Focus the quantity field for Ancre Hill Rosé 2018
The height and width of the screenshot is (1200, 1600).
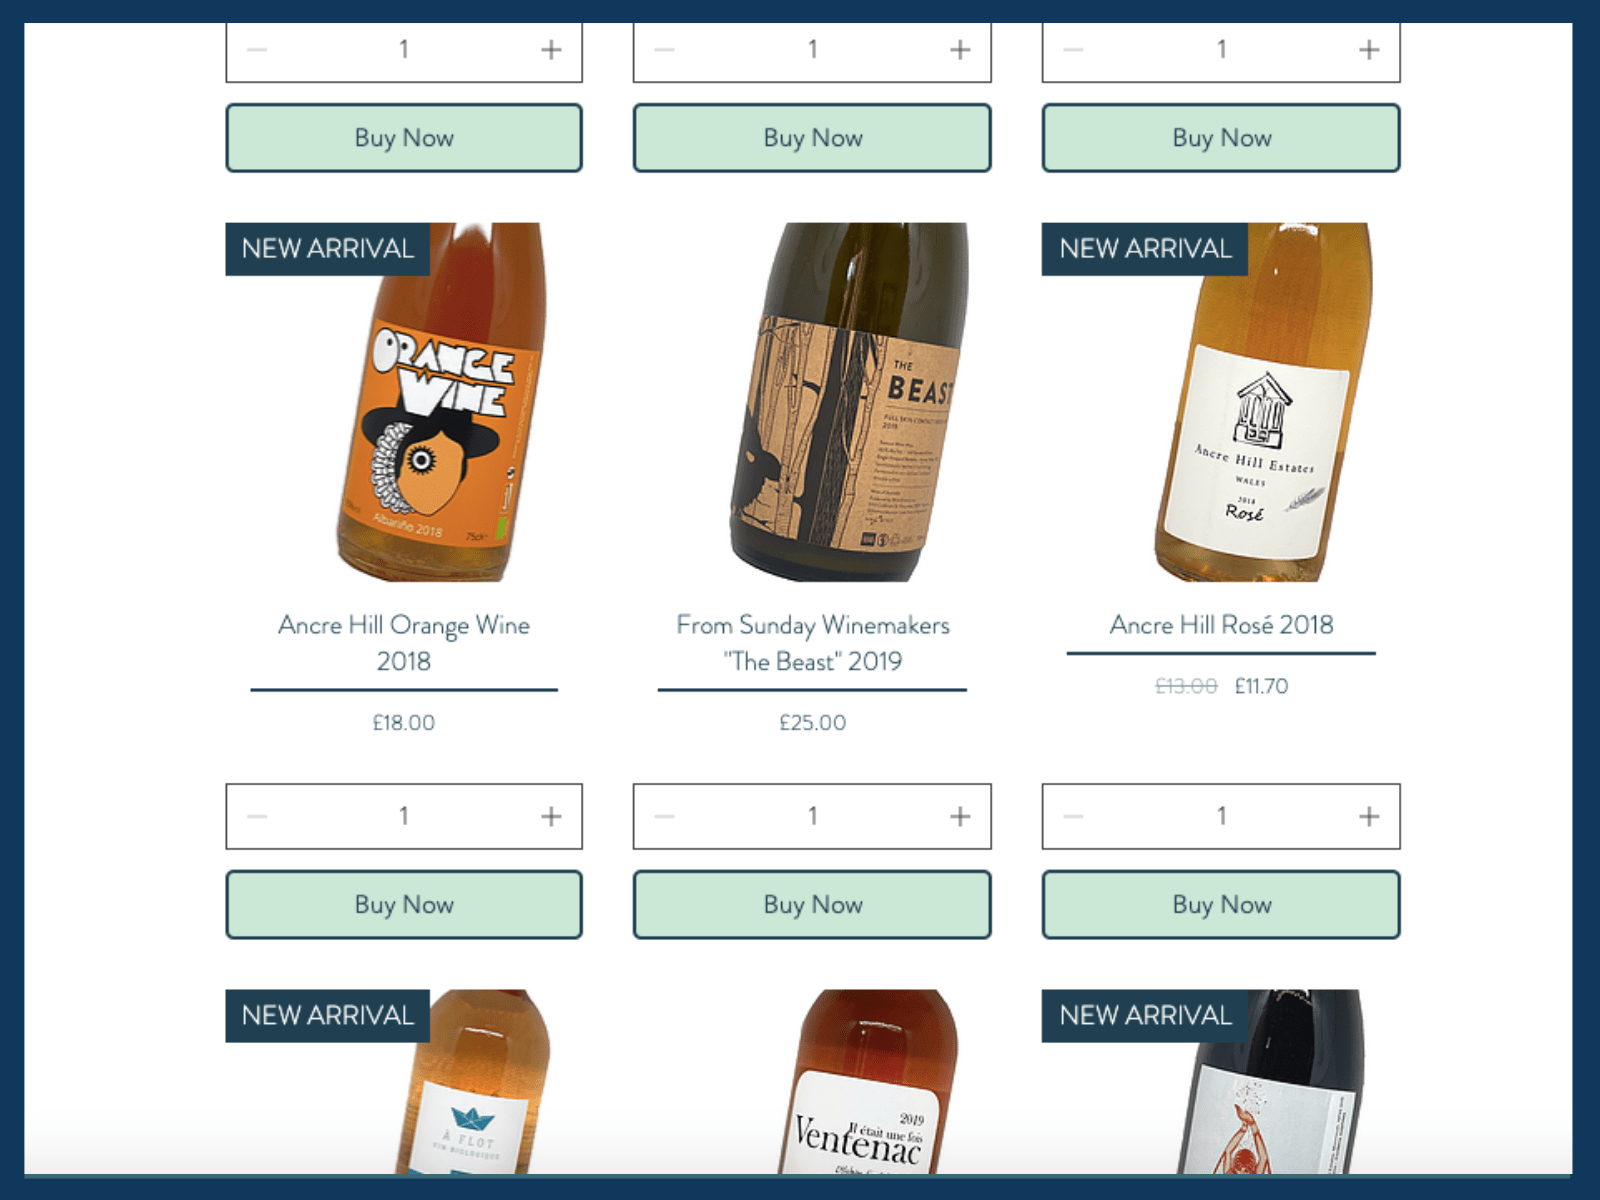[1221, 817]
